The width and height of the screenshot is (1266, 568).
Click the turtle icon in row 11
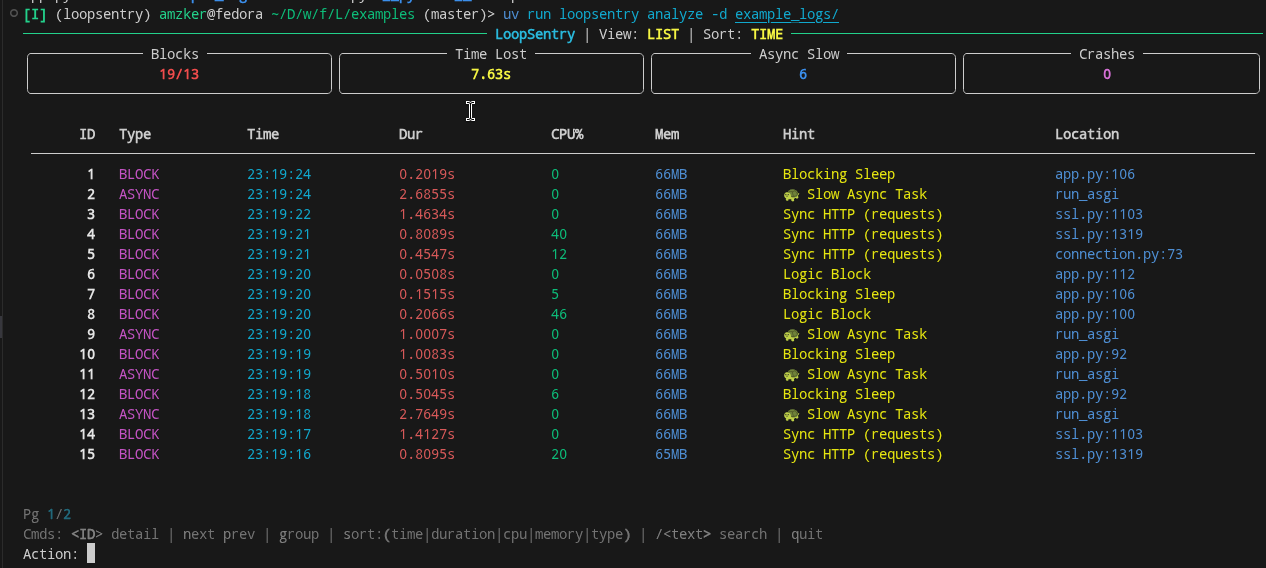click(x=791, y=374)
